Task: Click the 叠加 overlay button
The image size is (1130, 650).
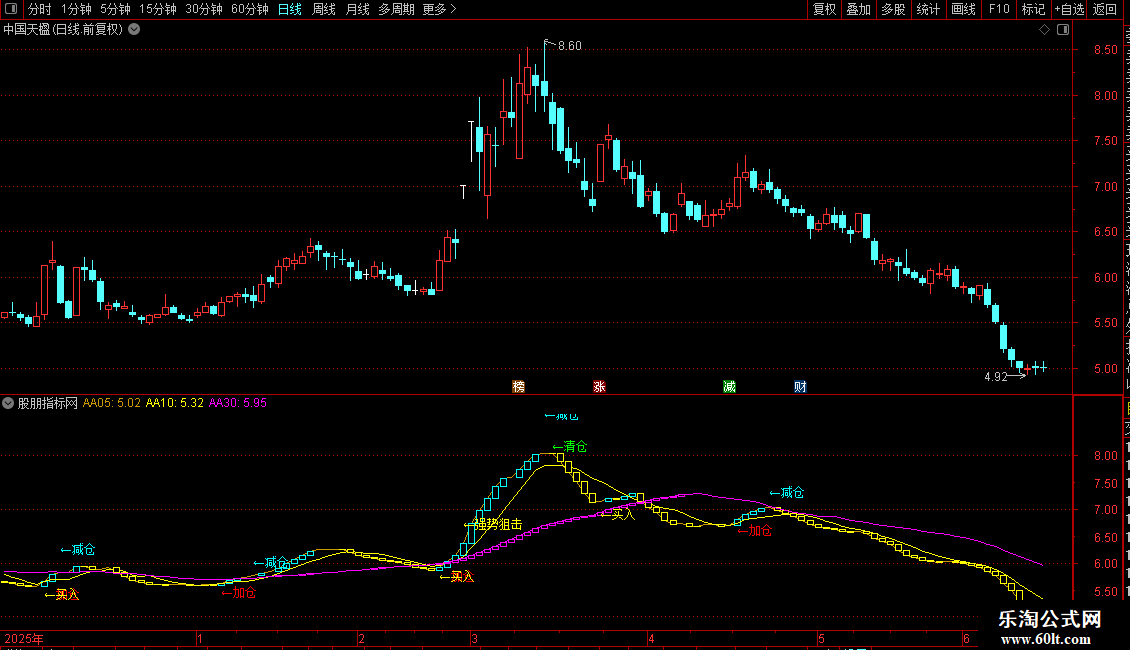Action: (x=859, y=9)
